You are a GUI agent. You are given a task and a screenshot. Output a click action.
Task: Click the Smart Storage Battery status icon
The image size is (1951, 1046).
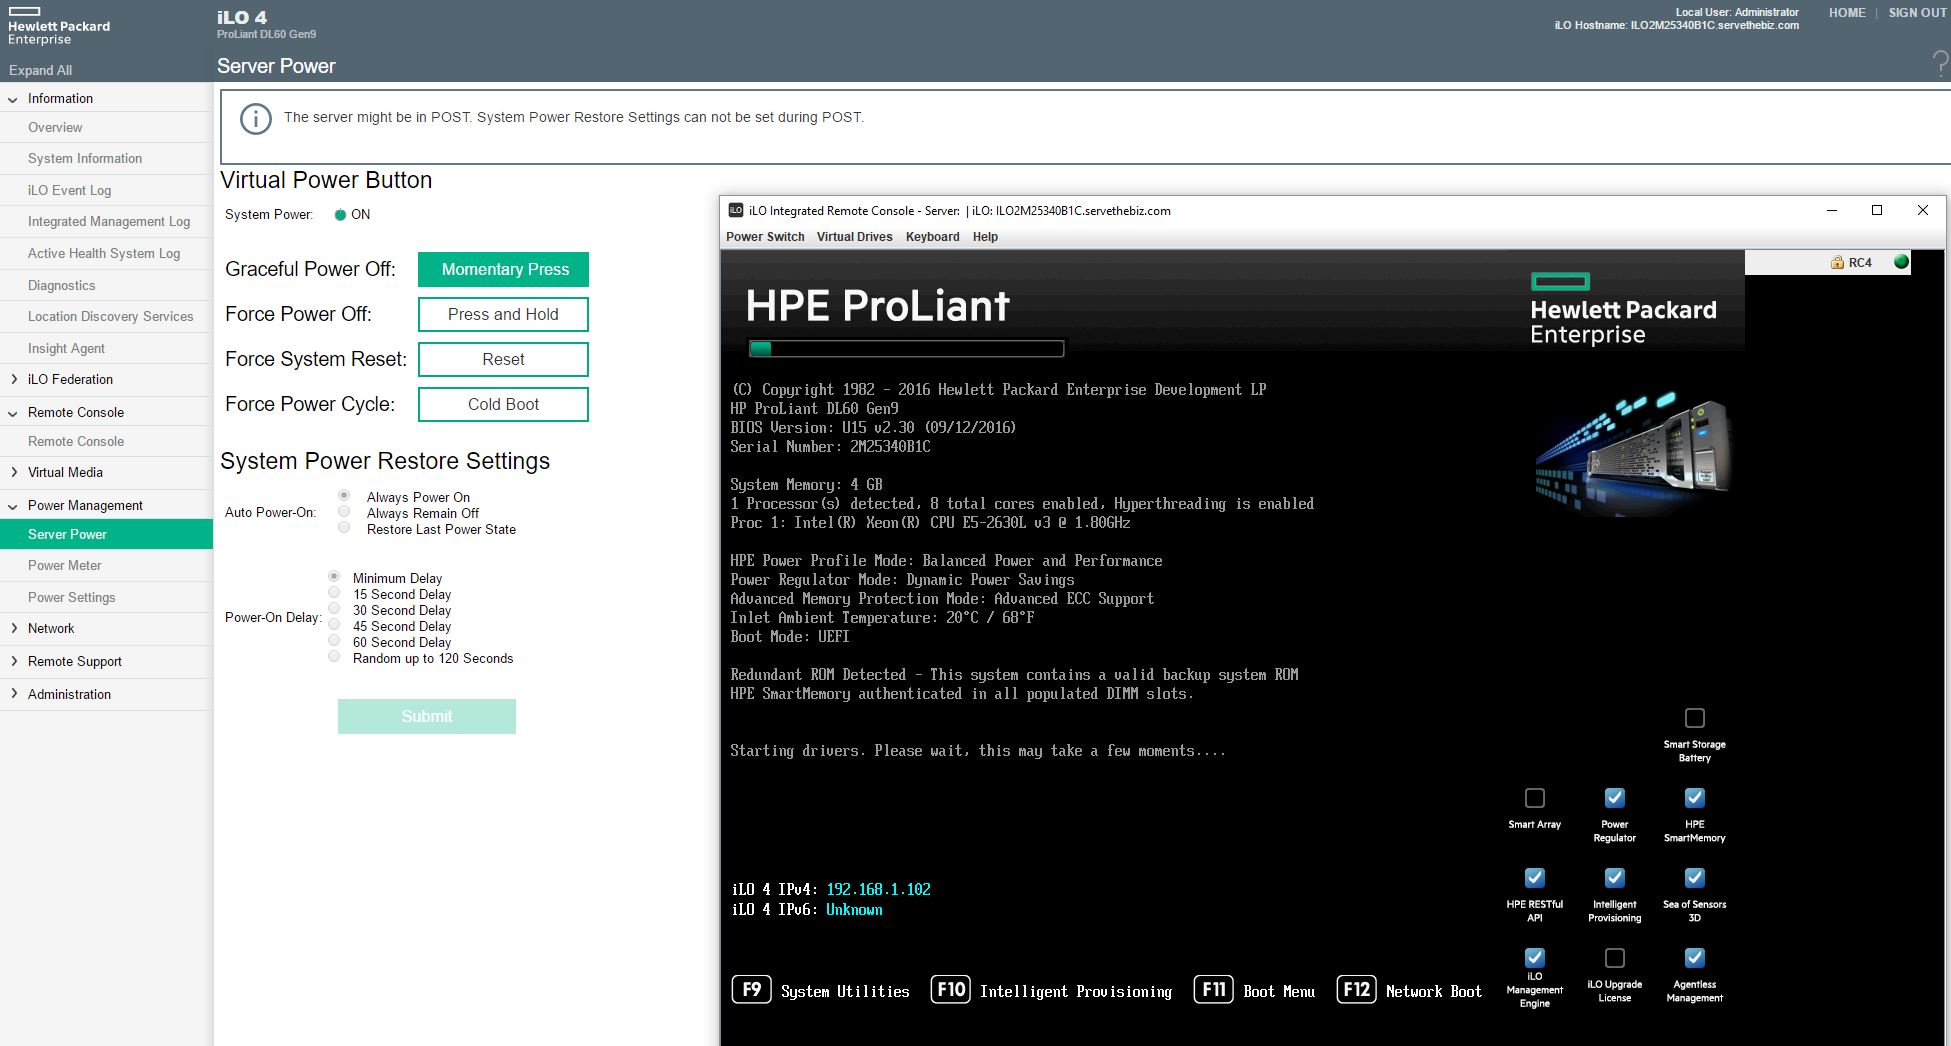coord(1694,718)
